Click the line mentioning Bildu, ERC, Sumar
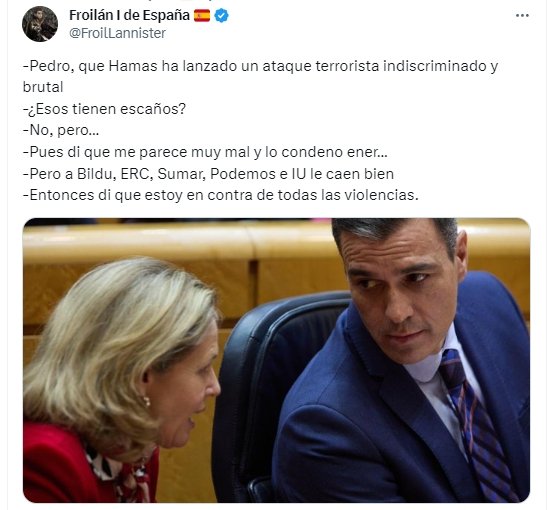Viewport: 554px width, 510px height. tap(208, 174)
